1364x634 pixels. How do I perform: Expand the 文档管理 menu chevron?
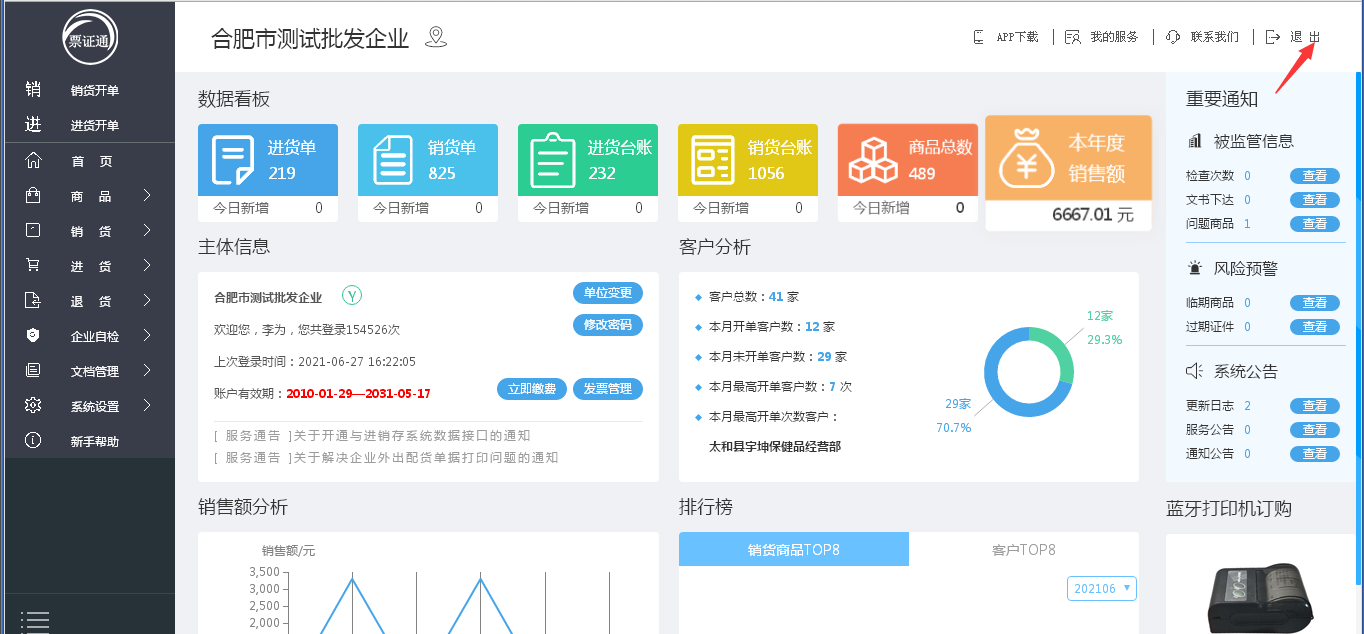147,371
